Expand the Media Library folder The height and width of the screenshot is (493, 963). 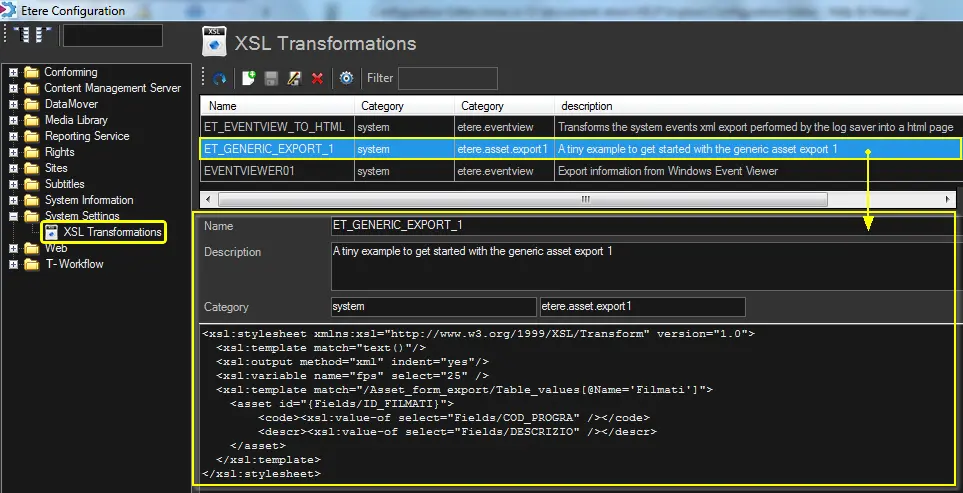[x=14, y=120]
